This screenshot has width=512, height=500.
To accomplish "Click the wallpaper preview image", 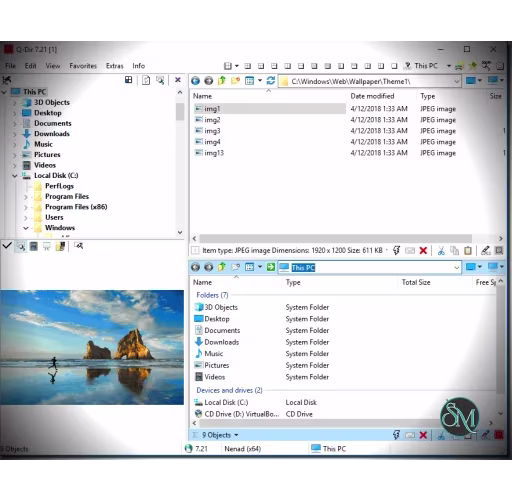I will pos(92,347).
